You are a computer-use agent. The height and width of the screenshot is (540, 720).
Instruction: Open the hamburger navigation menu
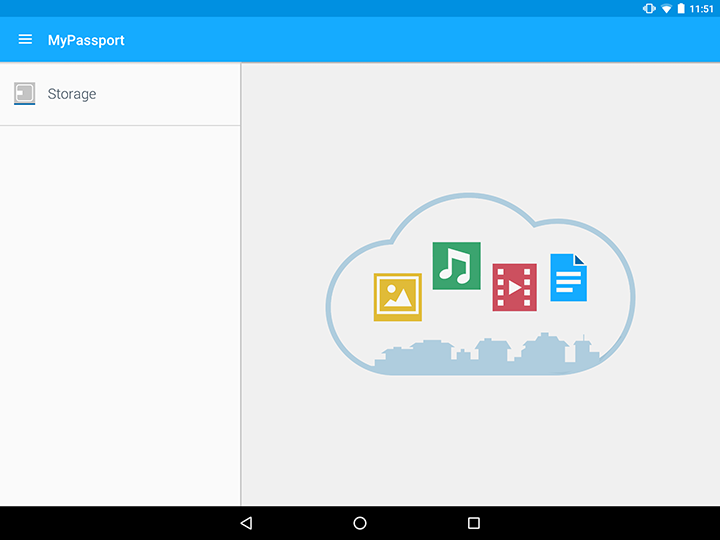coord(25,40)
